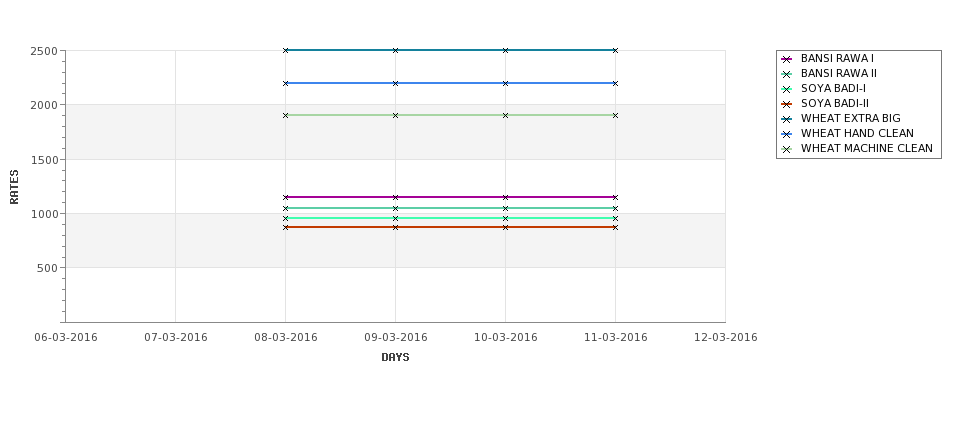Click the 12-03-2016 date axis label
975x429 pixels.
click(725, 338)
